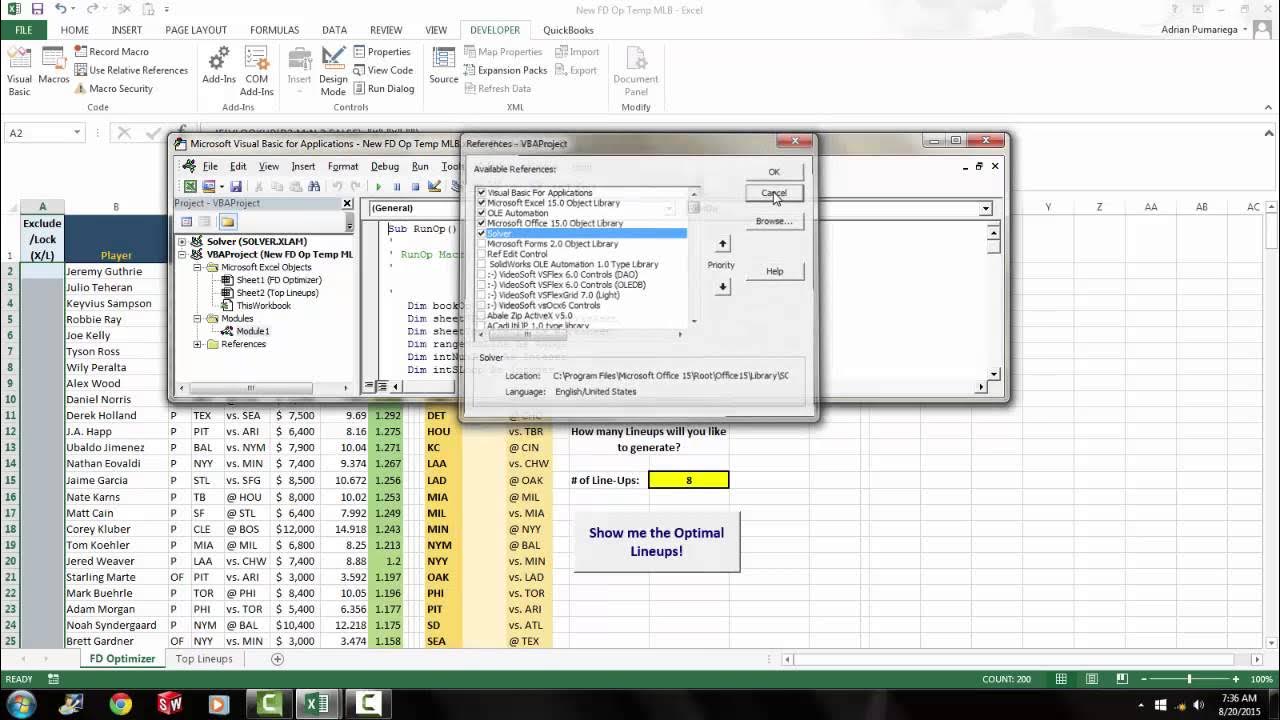1280x720 pixels.
Task: Toggle Design Mode in Controls group
Action: (333, 71)
